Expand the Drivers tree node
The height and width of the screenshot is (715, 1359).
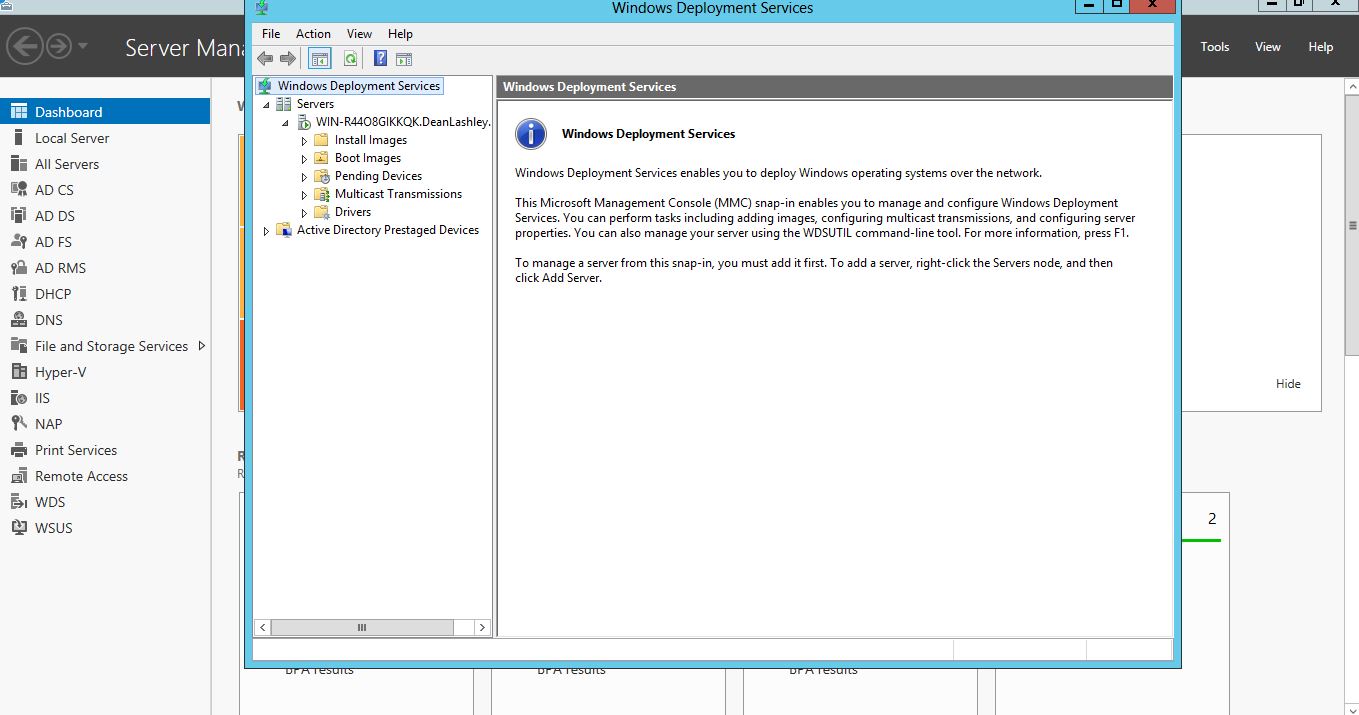point(305,213)
